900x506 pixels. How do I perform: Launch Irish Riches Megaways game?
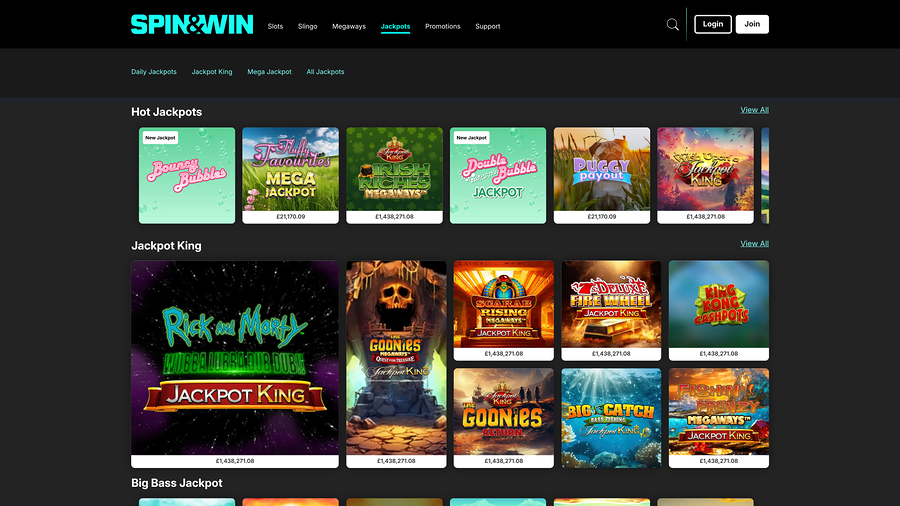coord(394,176)
